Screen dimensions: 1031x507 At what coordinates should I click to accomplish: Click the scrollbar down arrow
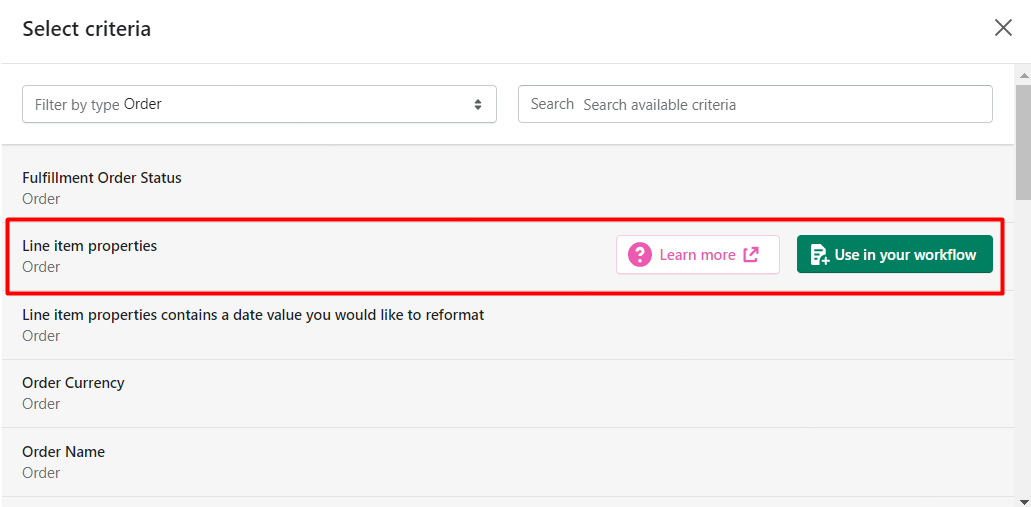coord(1023,500)
